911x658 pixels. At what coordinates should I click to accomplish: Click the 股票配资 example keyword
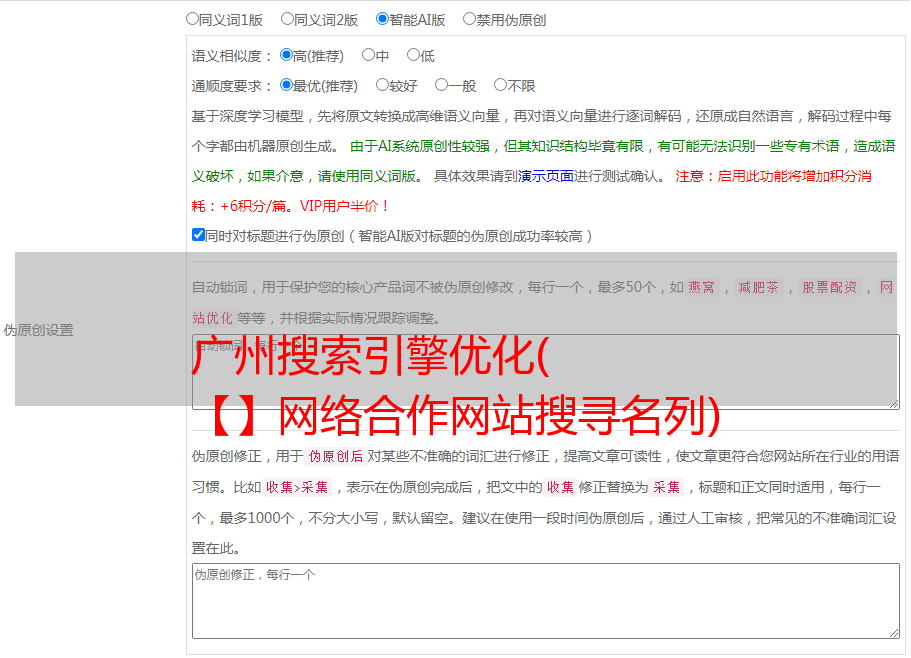coord(830,287)
